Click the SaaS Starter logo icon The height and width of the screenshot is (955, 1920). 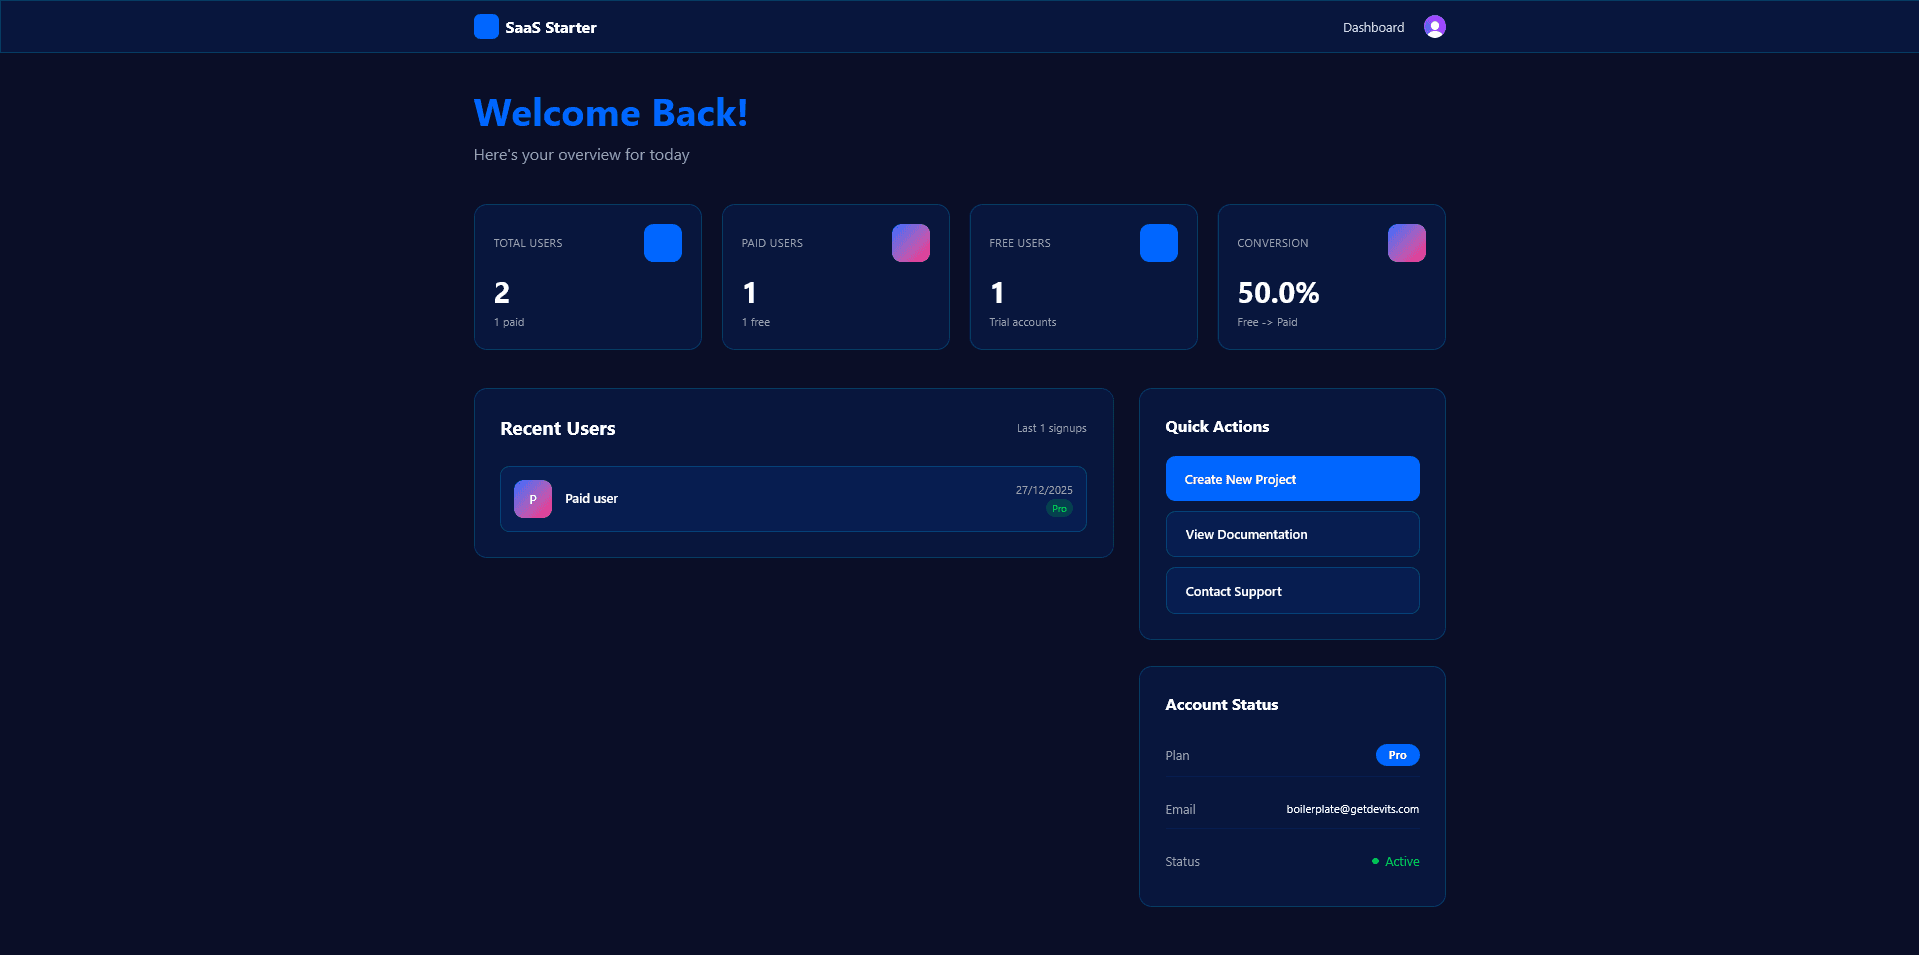tap(486, 27)
